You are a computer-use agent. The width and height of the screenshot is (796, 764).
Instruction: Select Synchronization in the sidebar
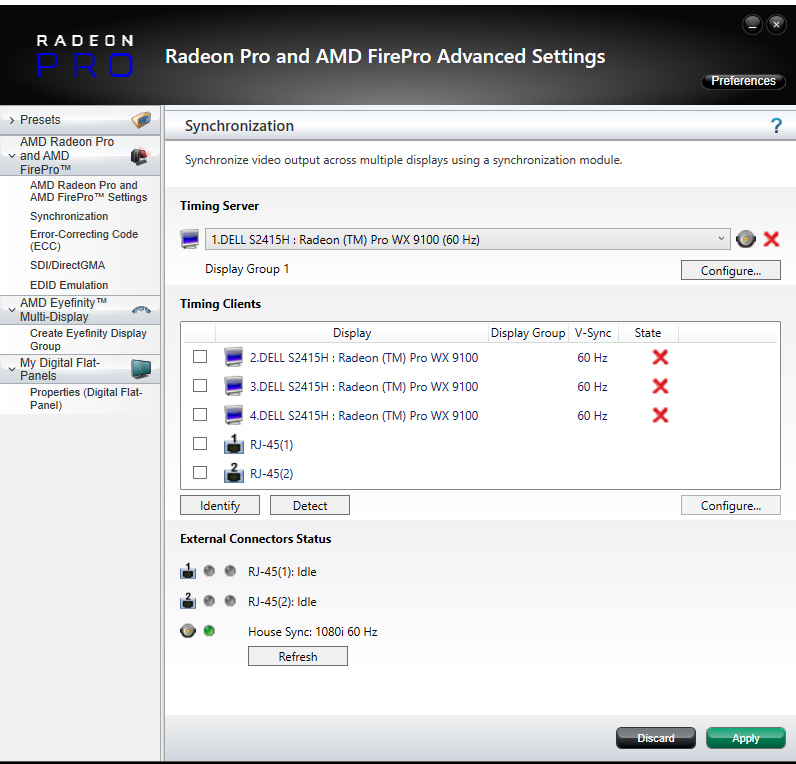(69, 216)
